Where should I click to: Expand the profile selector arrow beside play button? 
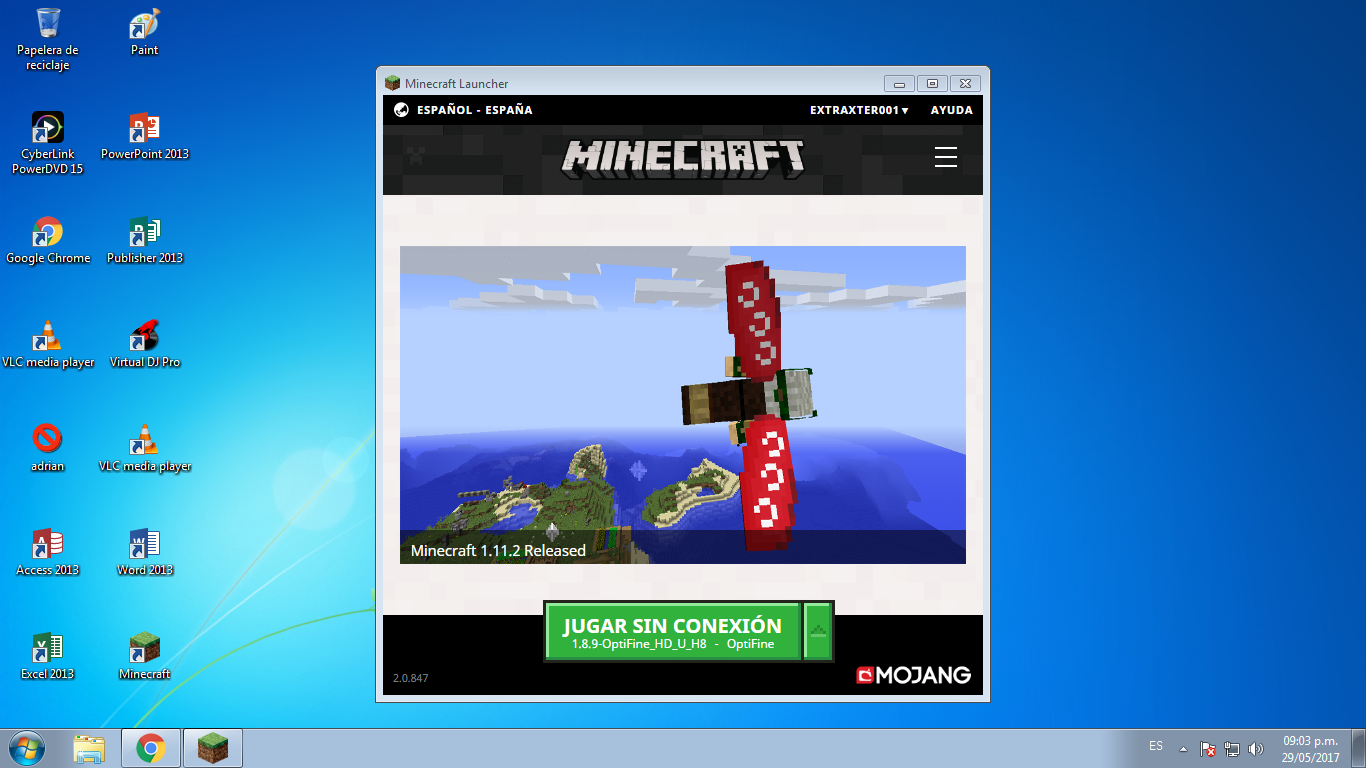coord(818,632)
